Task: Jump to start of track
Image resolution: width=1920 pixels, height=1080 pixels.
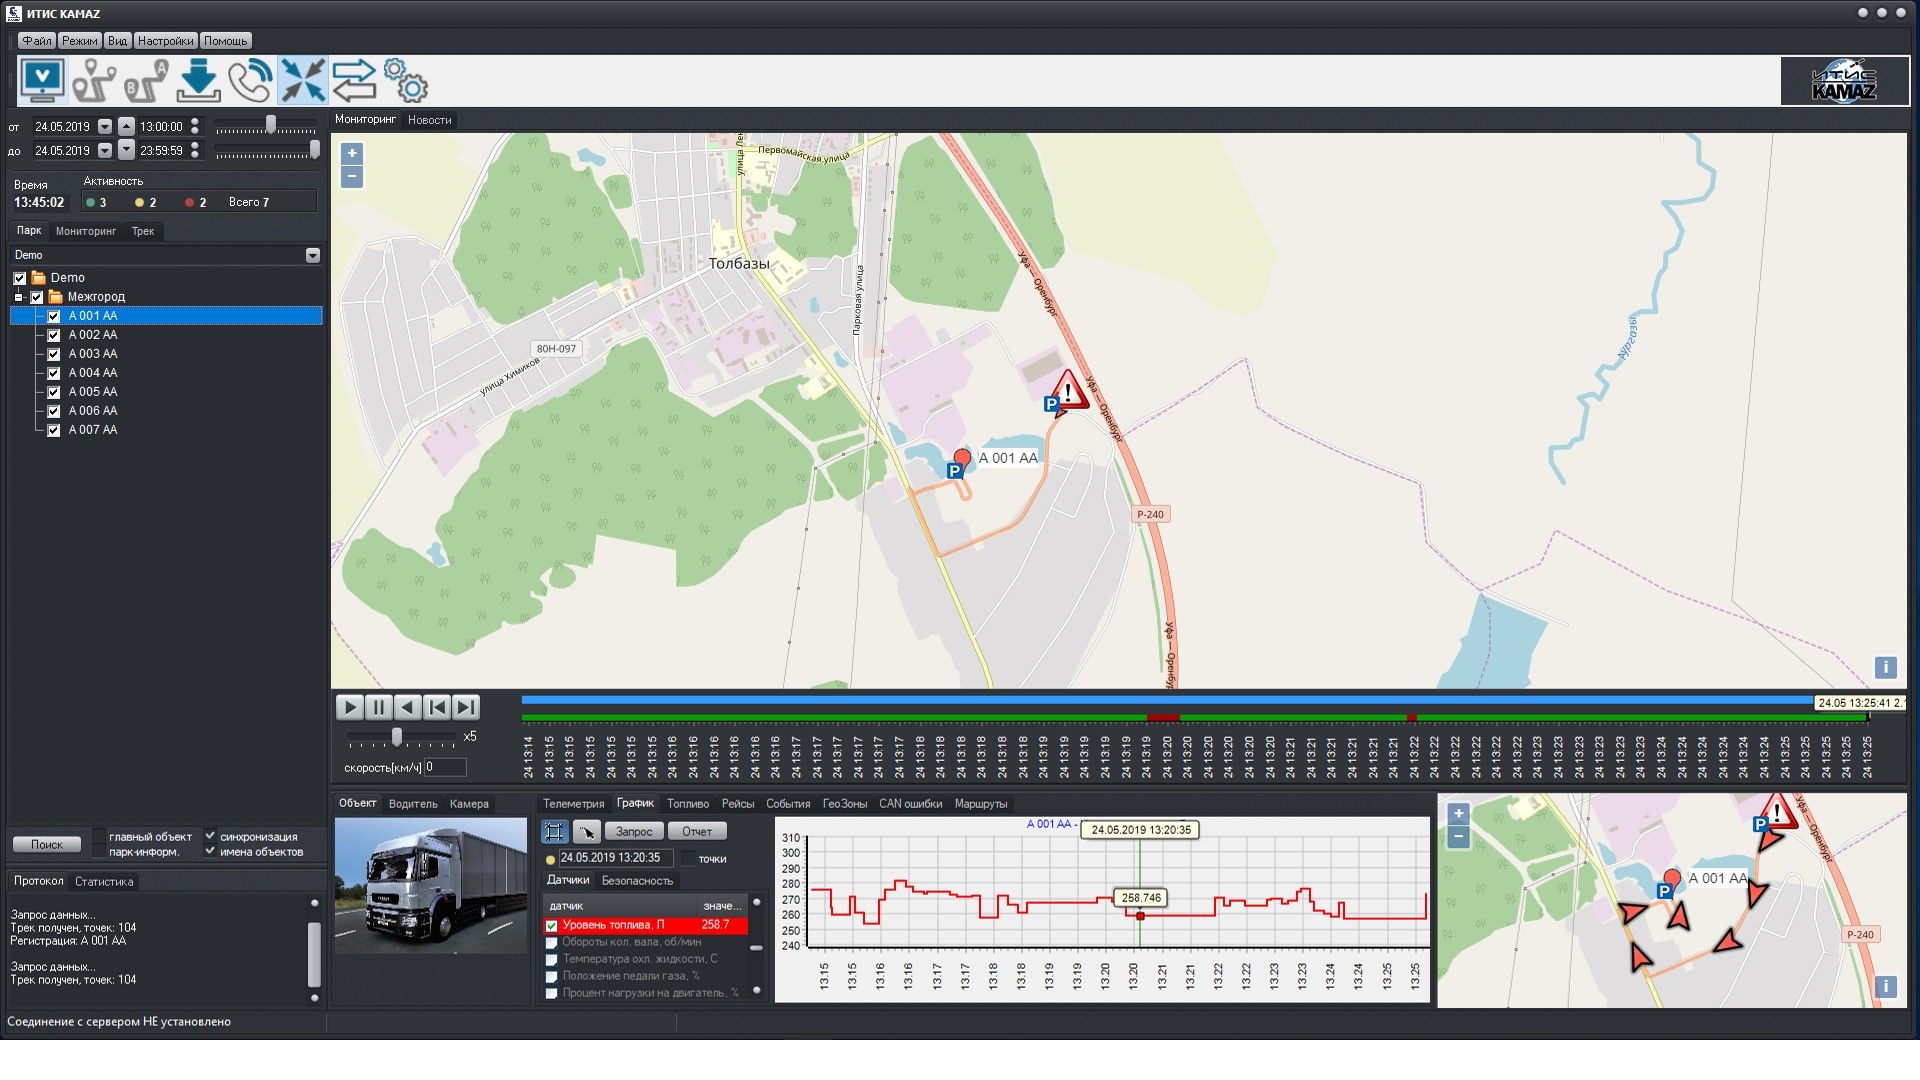Action: (x=437, y=707)
